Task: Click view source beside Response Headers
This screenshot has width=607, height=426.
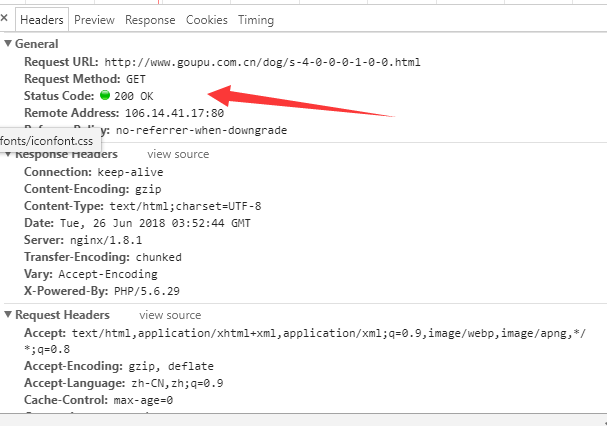Action: 178,154
